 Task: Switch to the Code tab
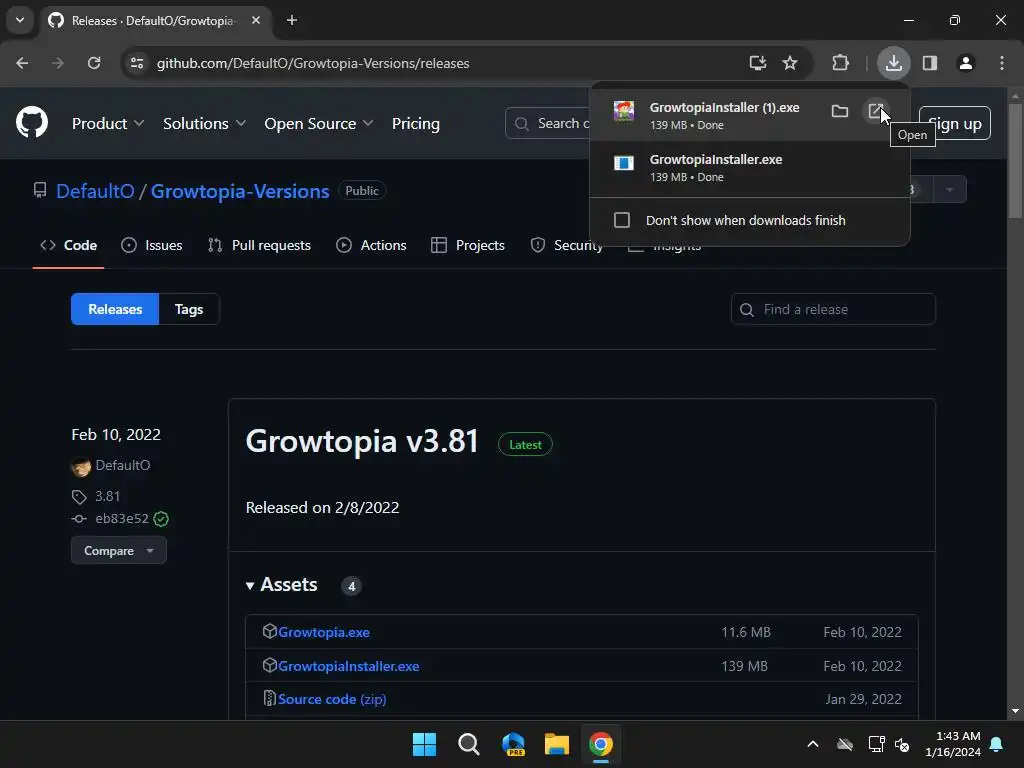[69, 246]
